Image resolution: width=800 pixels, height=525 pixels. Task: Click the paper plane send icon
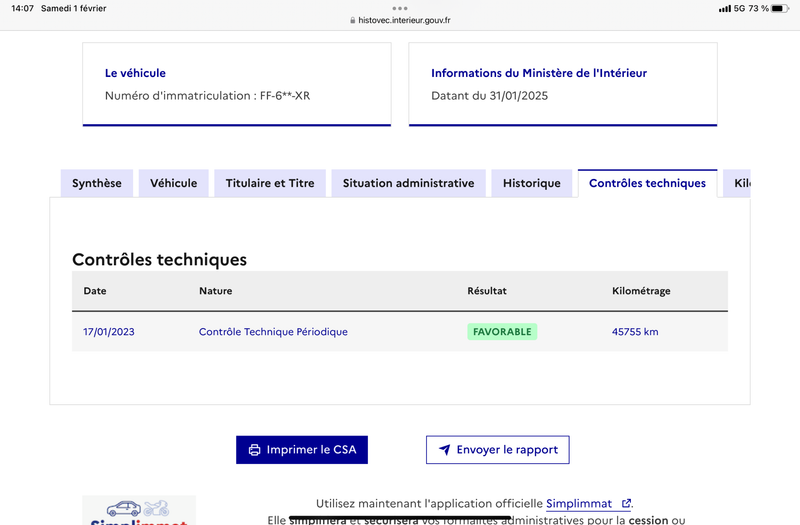coord(444,449)
